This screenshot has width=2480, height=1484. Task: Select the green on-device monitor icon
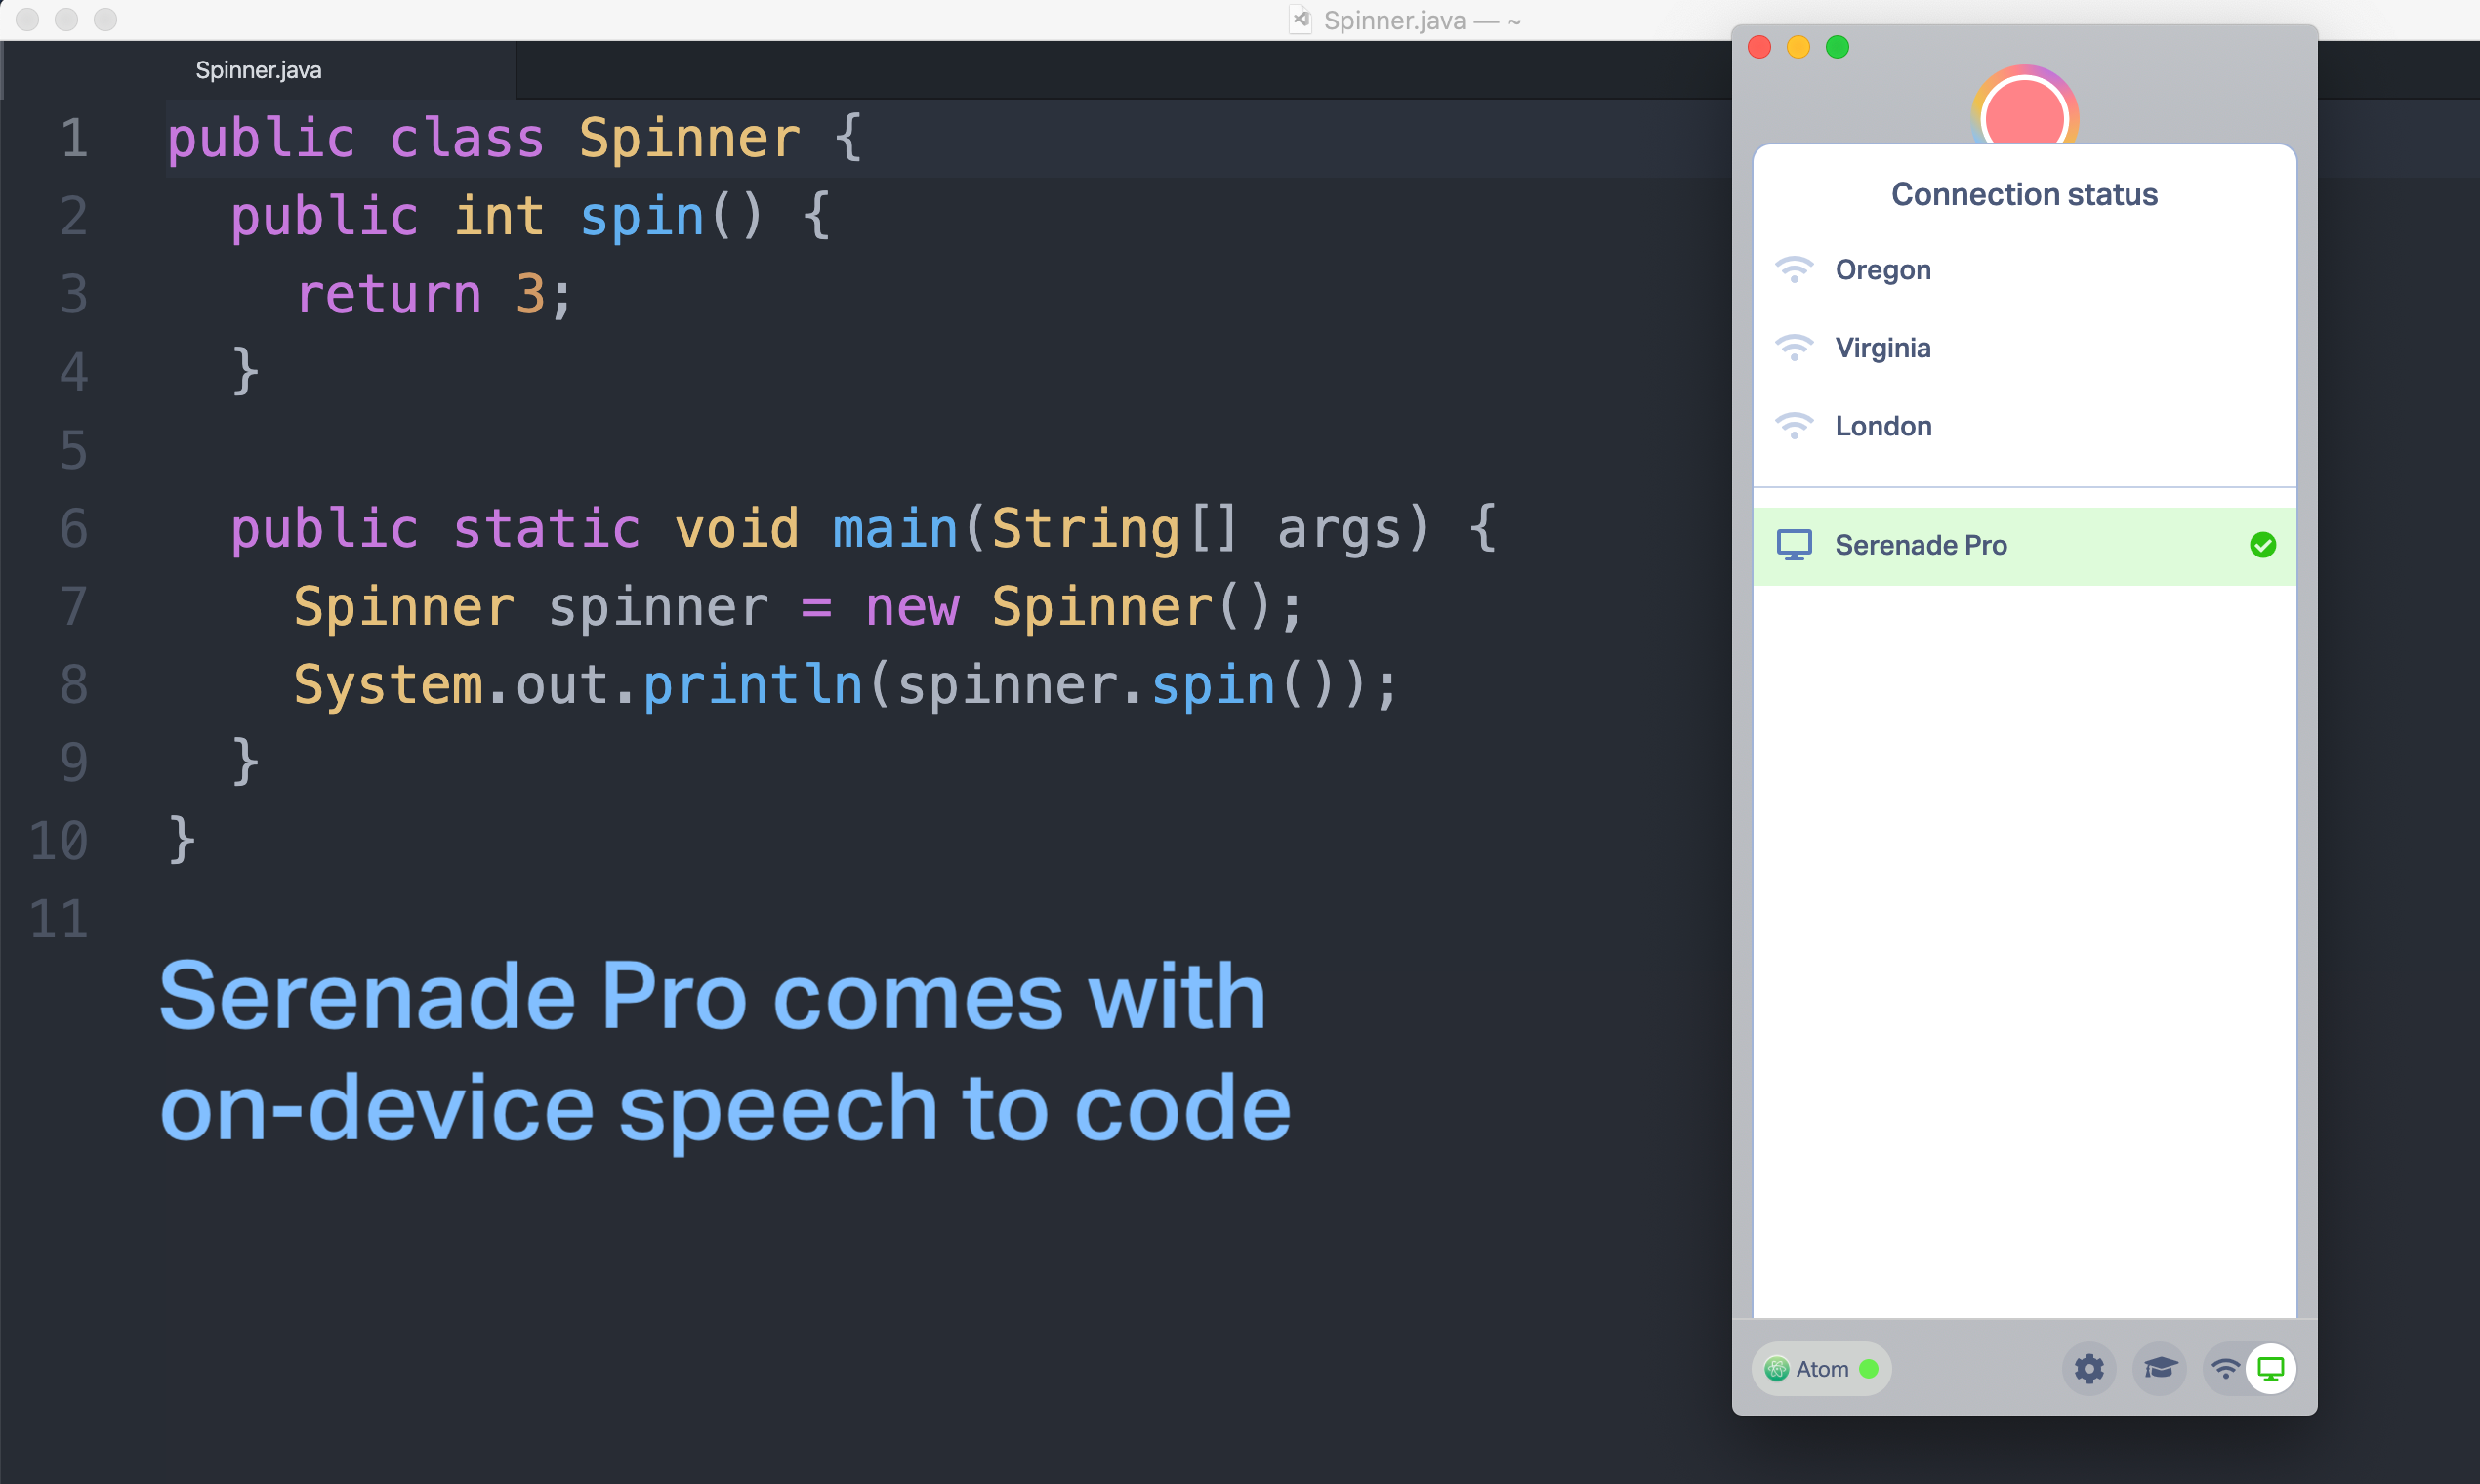coord(2273,1369)
